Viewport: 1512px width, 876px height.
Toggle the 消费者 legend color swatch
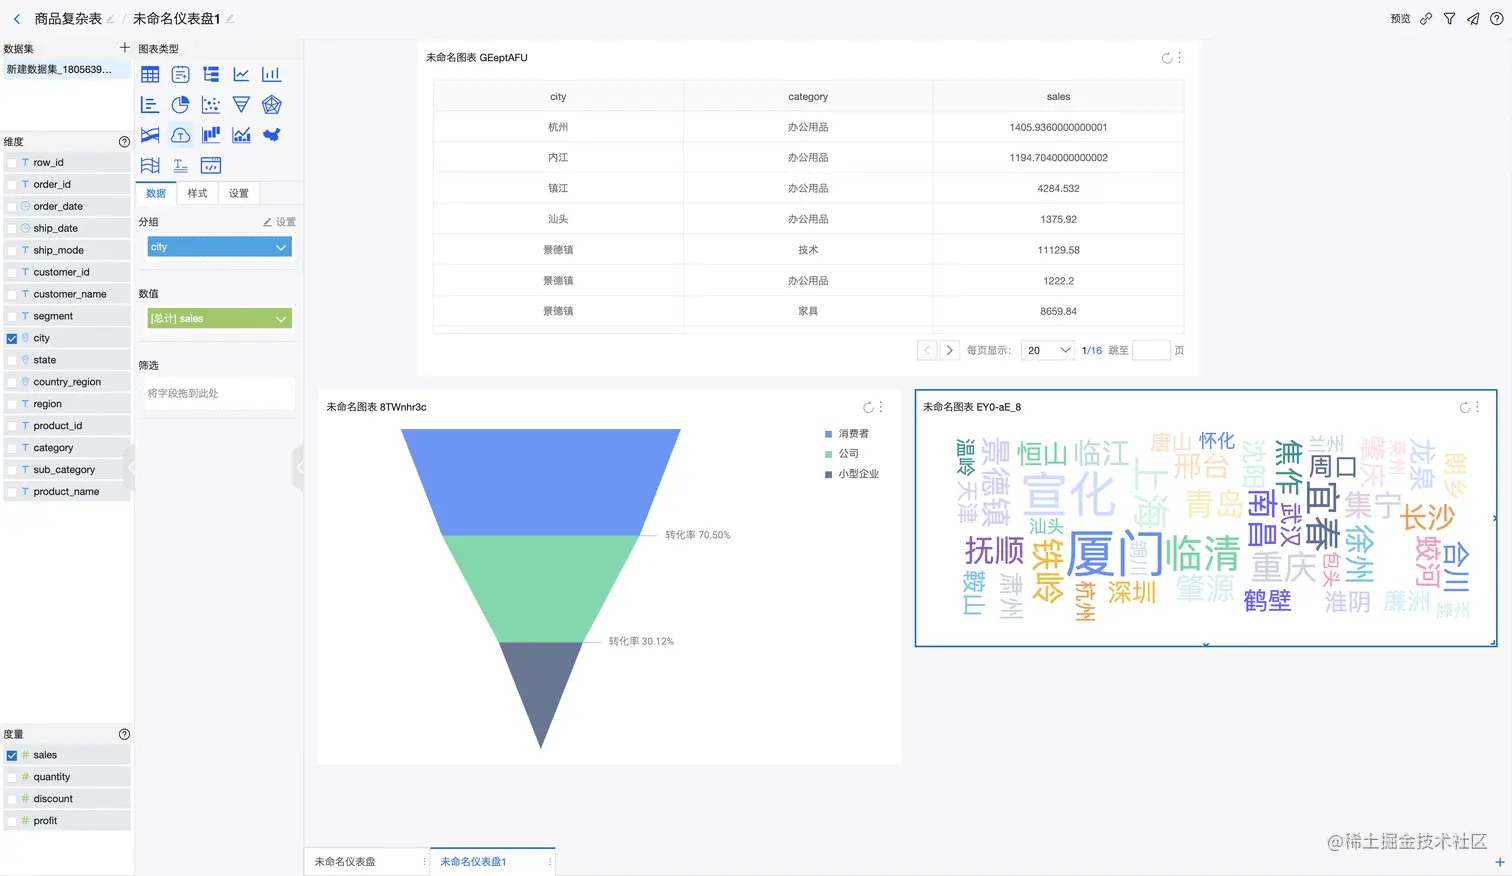(828, 434)
